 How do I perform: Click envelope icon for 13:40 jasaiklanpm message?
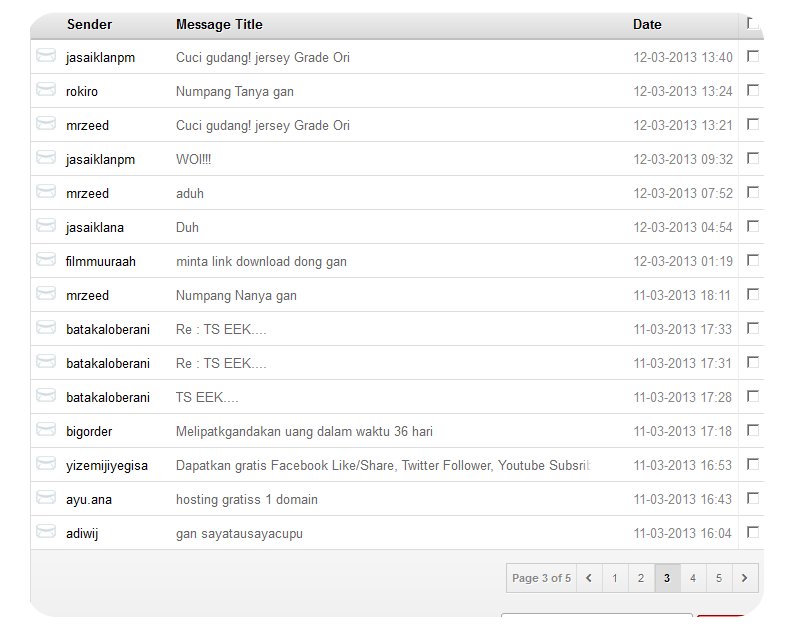46,56
